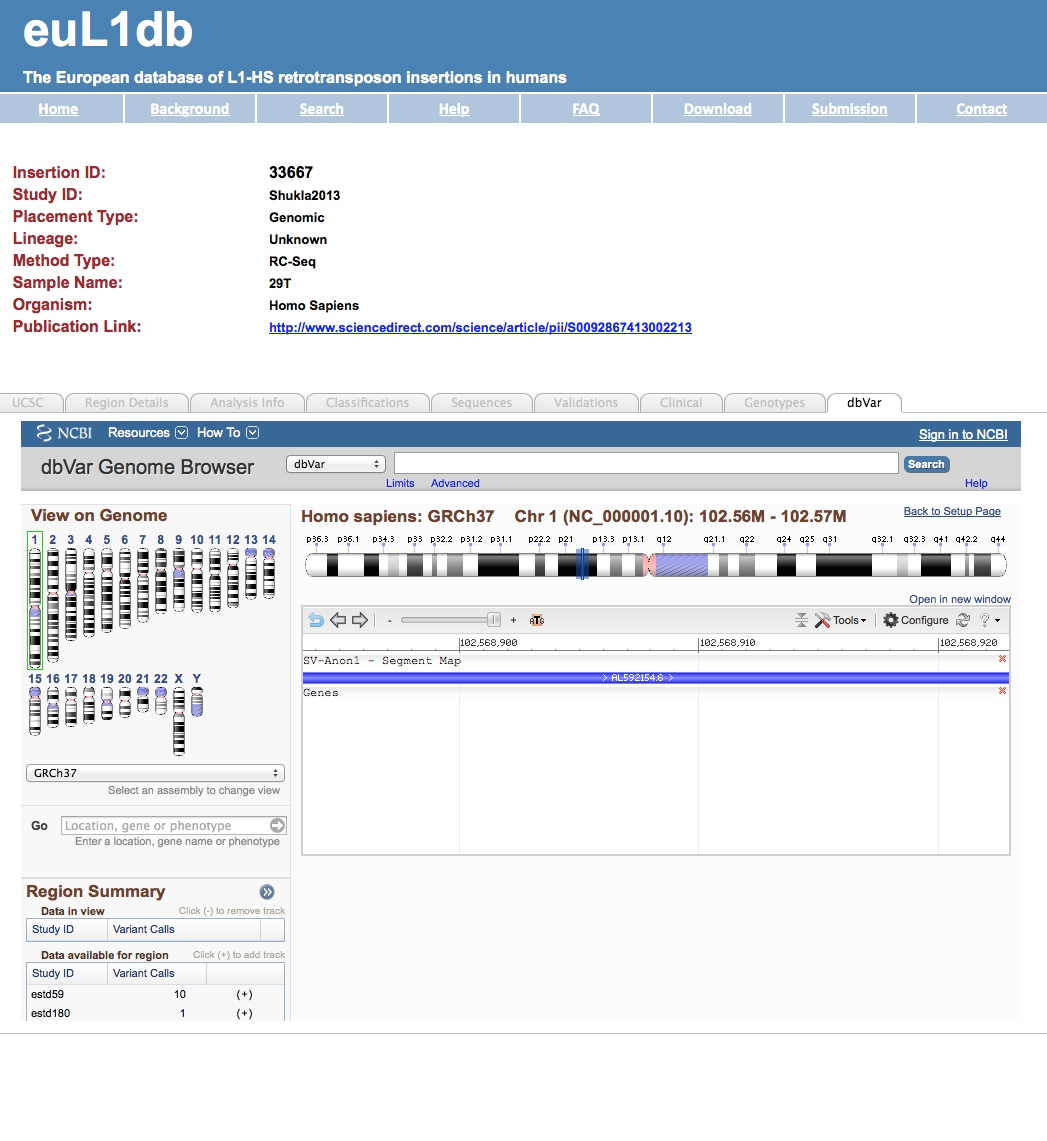Pan the genome view left
Image resolution: width=1047 pixels, height=1141 pixels.
pos(338,620)
